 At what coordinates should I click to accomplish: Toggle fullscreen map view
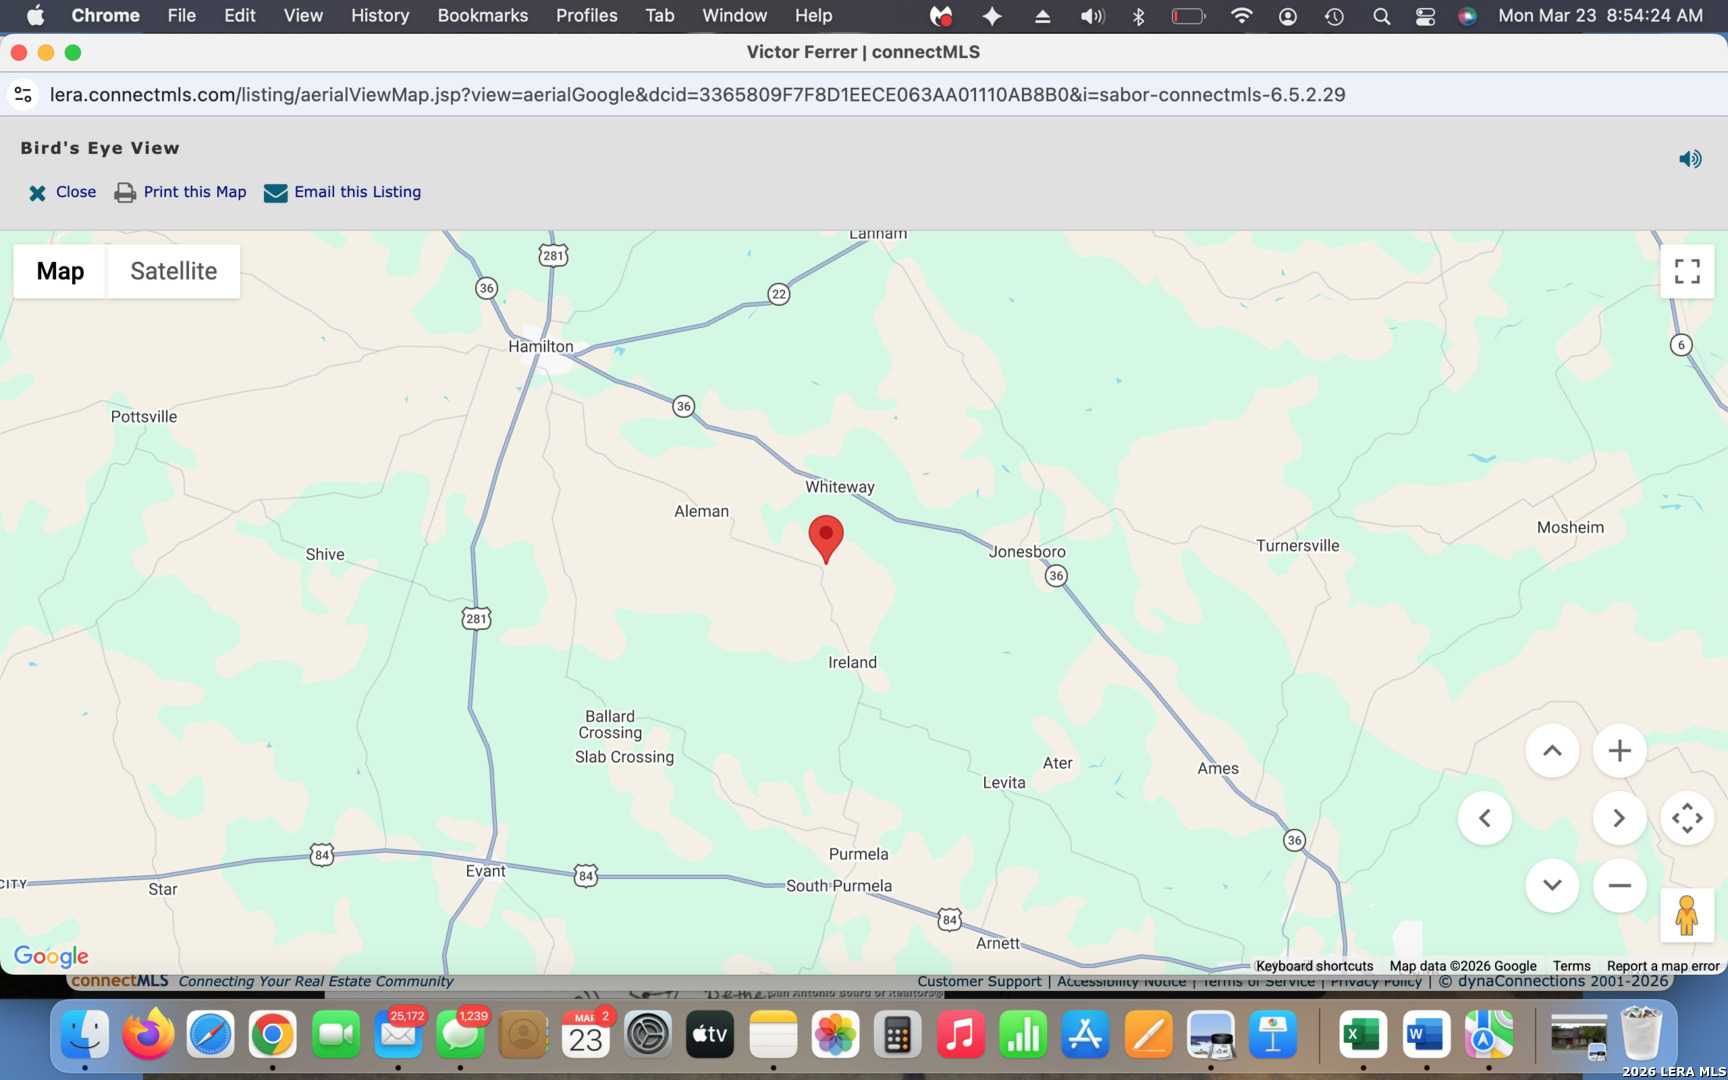point(1686,271)
